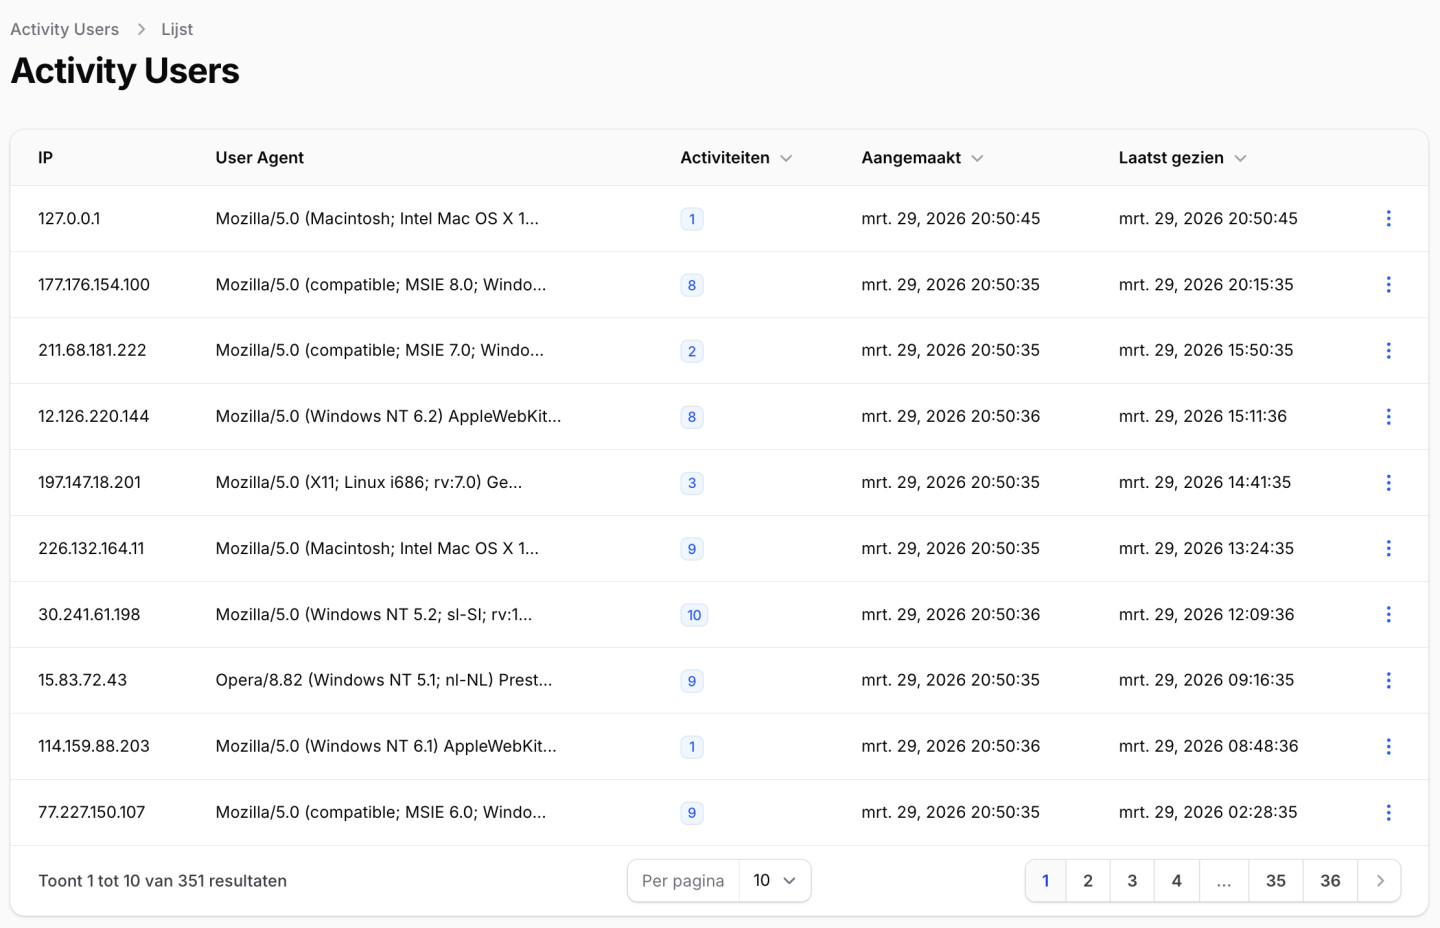Image resolution: width=1440 pixels, height=928 pixels.
Task: Open actions menu for IP 127.0.0.1 row
Action: click(x=1388, y=219)
